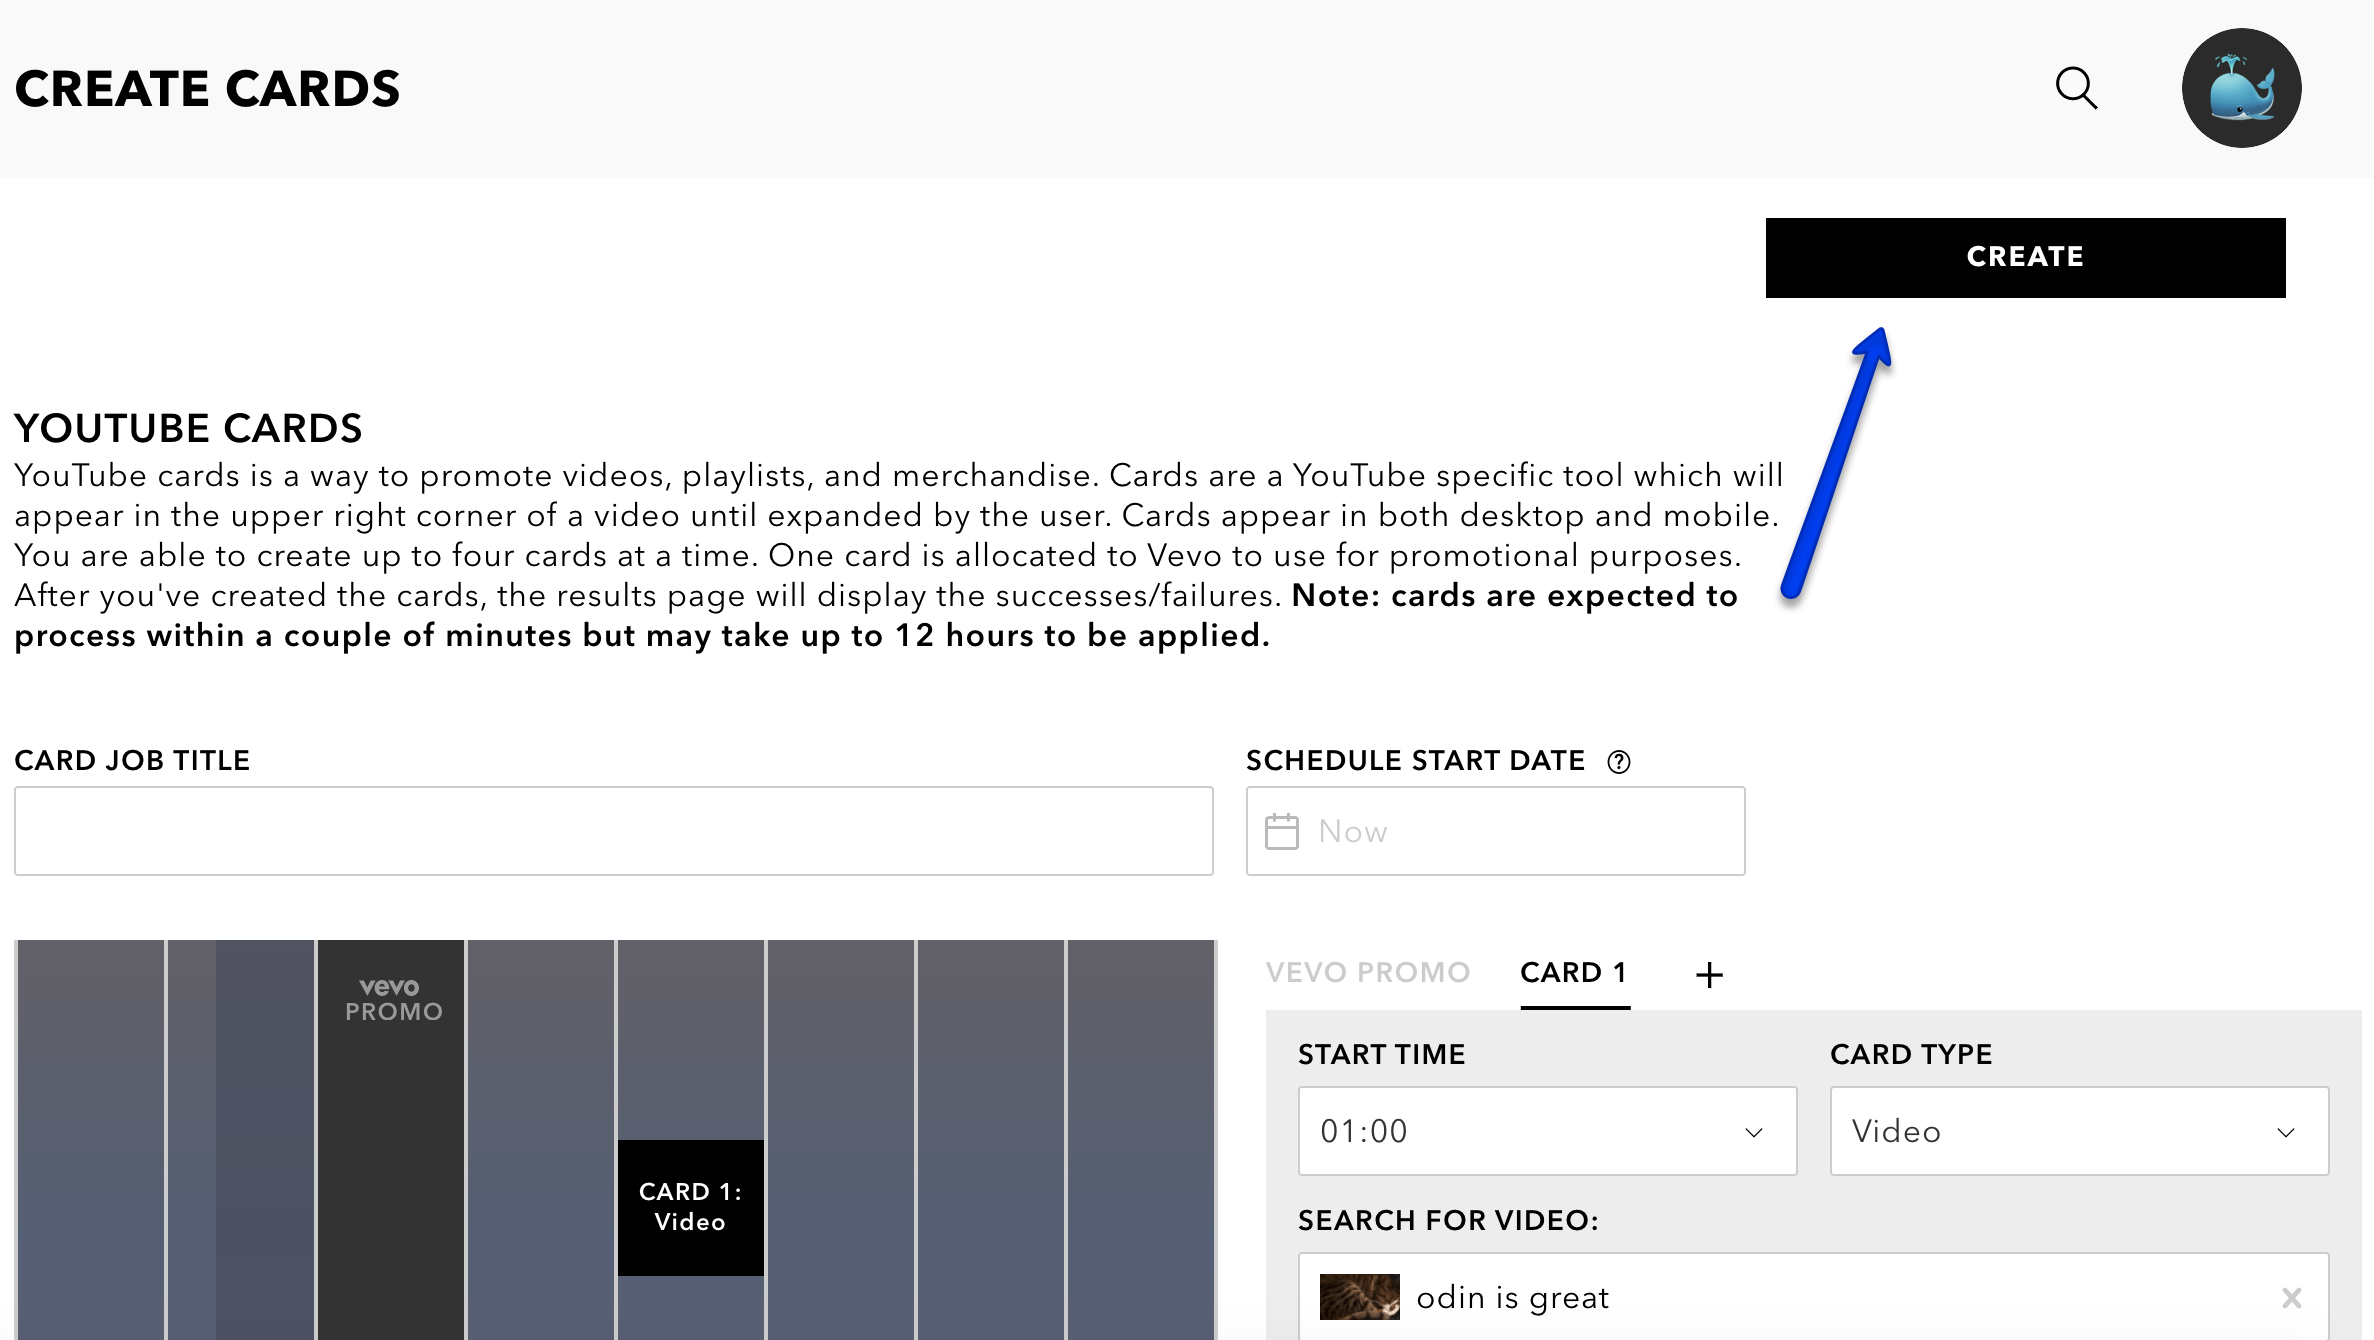The width and height of the screenshot is (2374, 1340).
Task: Open search with the magnifier icon
Action: 2076,88
